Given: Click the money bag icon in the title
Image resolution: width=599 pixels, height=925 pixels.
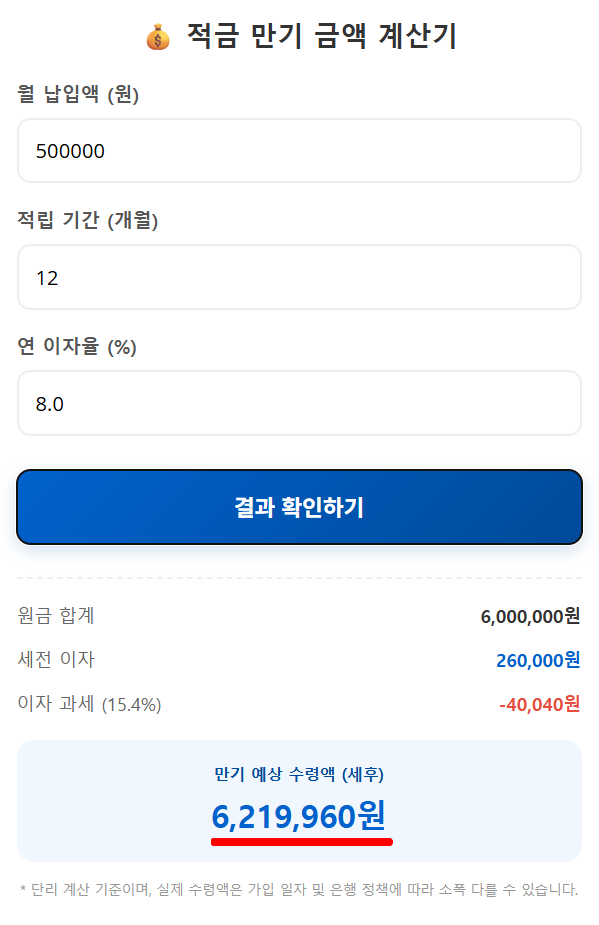Looking at the screenshot, I should (x=158, y=34).
